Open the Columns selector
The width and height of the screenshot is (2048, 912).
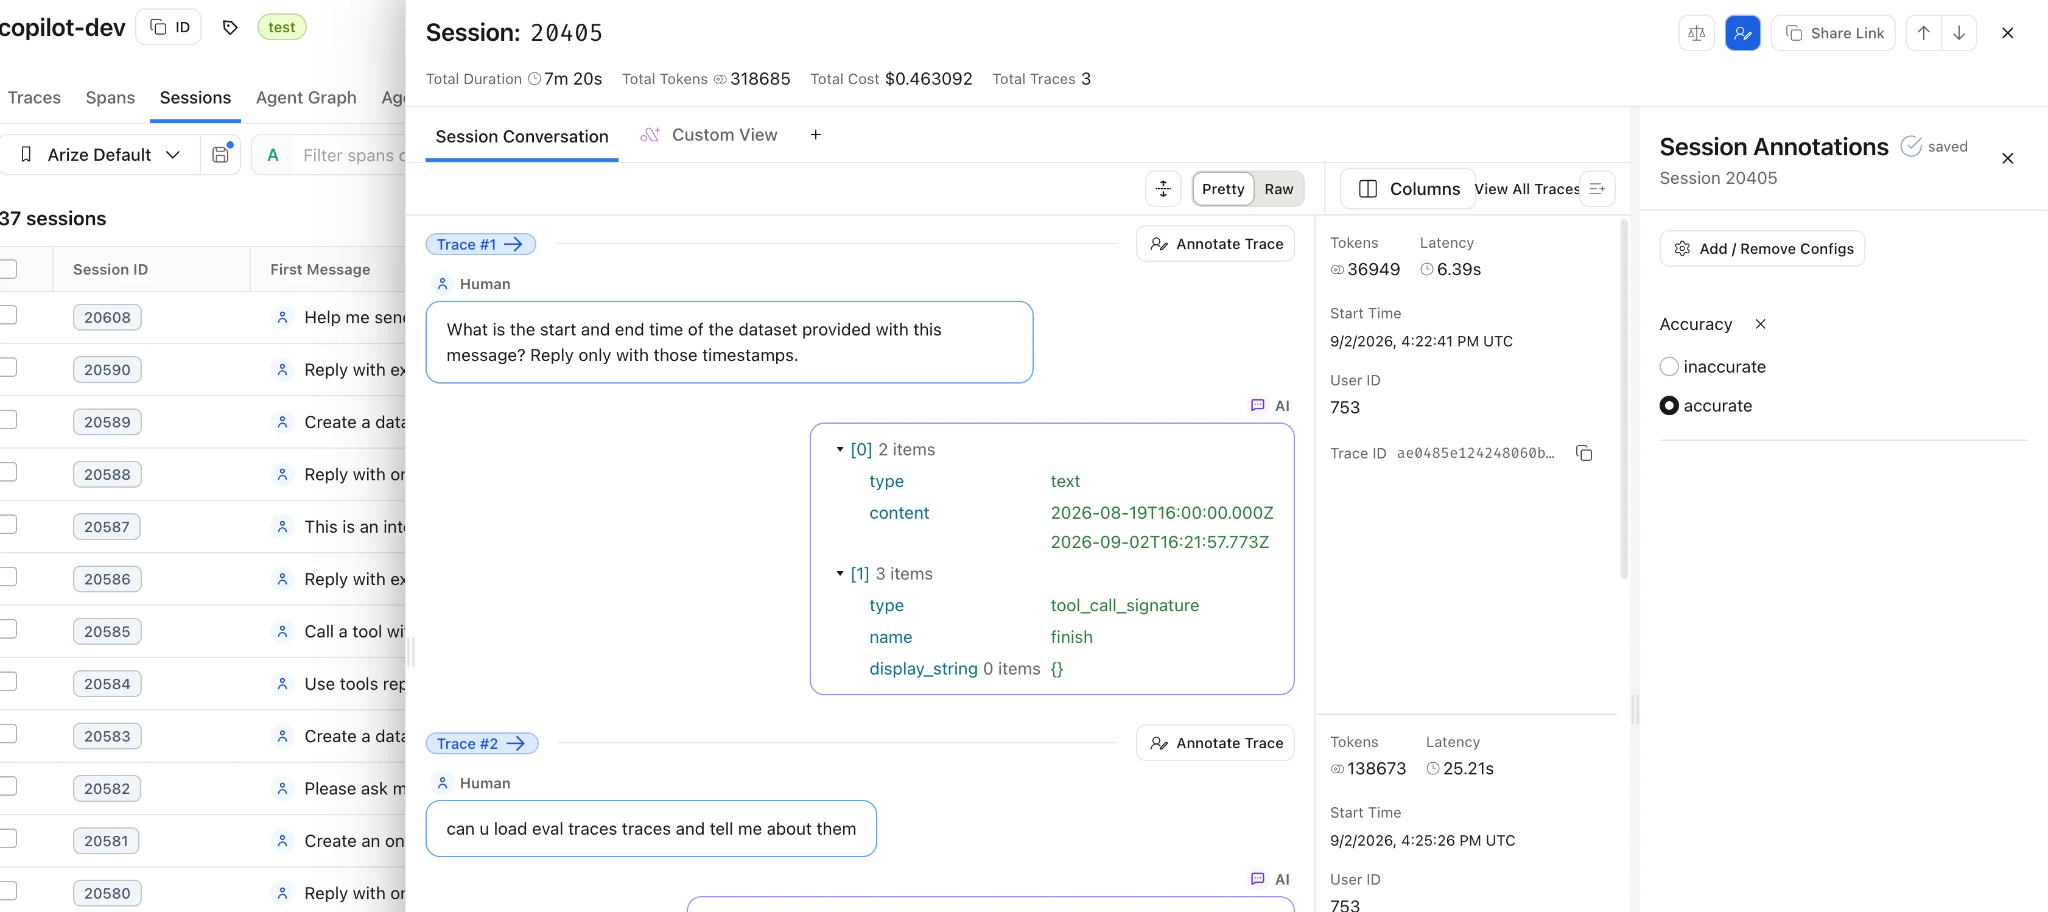click(1408, 189)
